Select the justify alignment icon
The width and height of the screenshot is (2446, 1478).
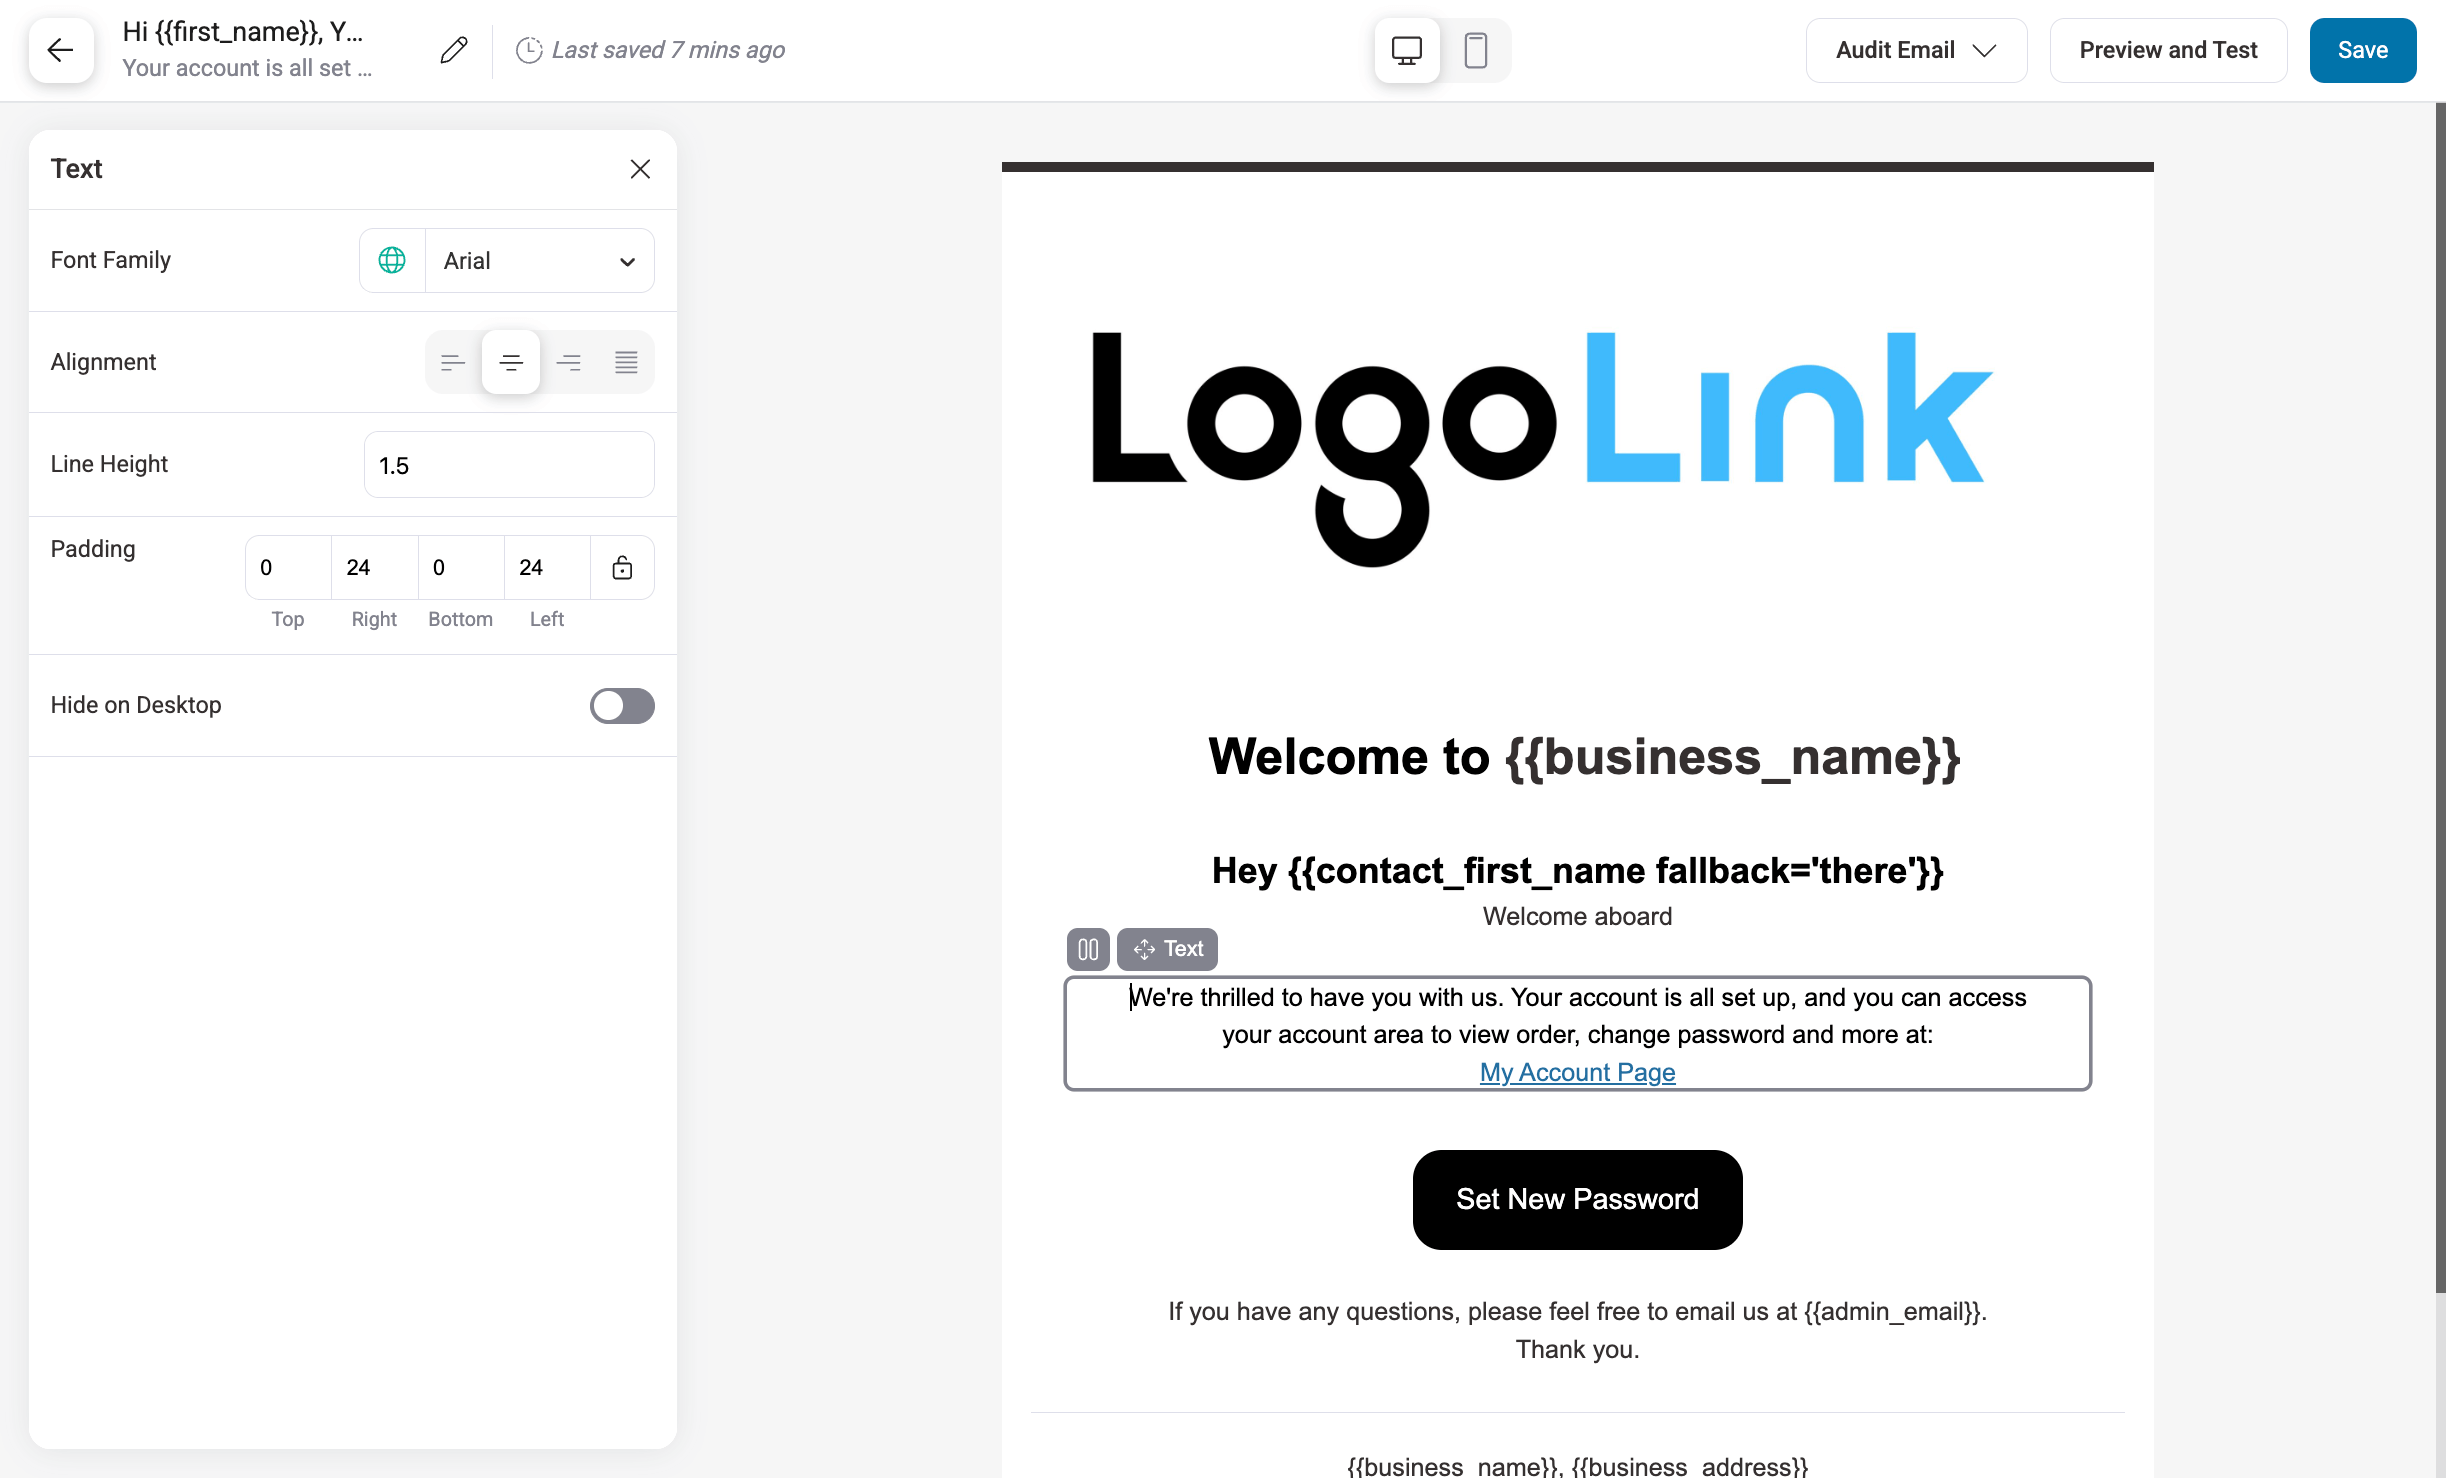(x=627, y=361)
